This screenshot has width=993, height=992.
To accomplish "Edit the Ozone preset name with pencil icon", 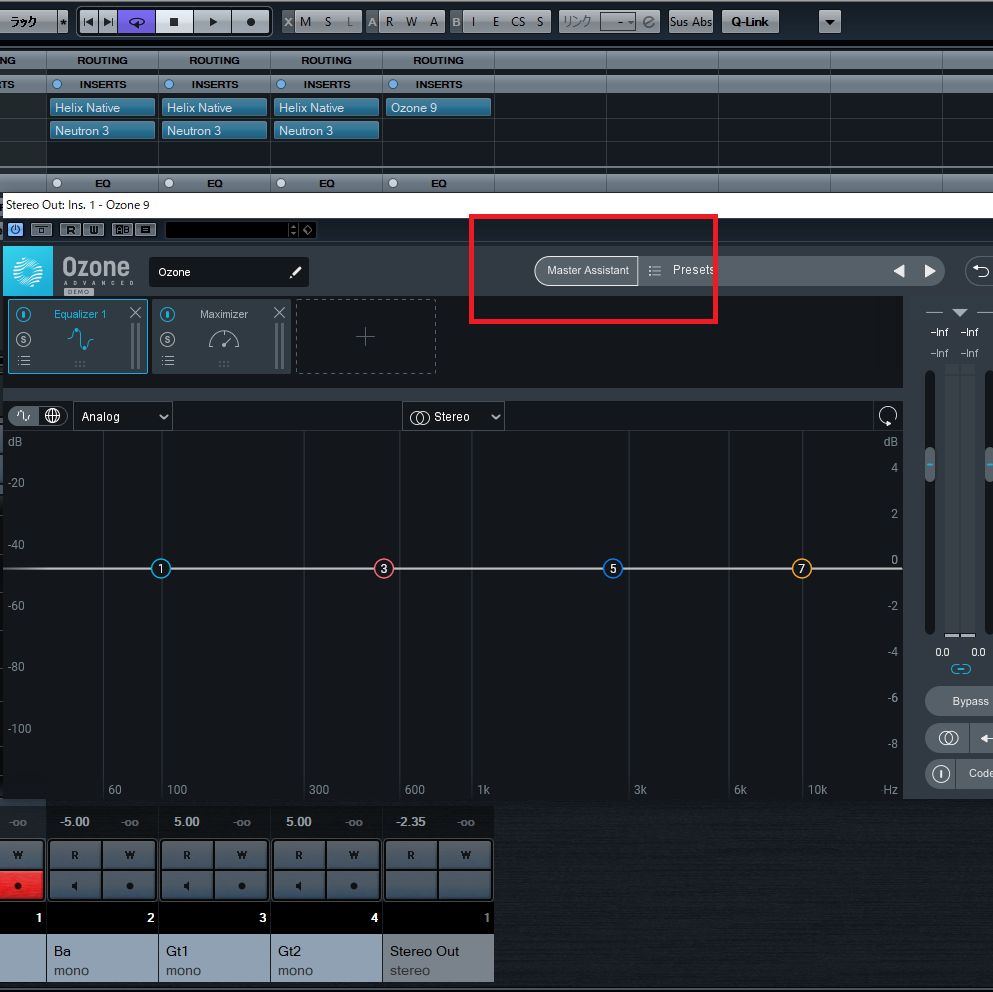I will [295, 272].
